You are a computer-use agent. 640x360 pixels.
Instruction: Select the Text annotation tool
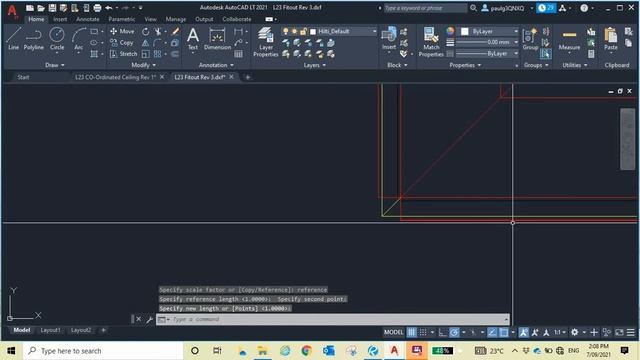[193, 39]
